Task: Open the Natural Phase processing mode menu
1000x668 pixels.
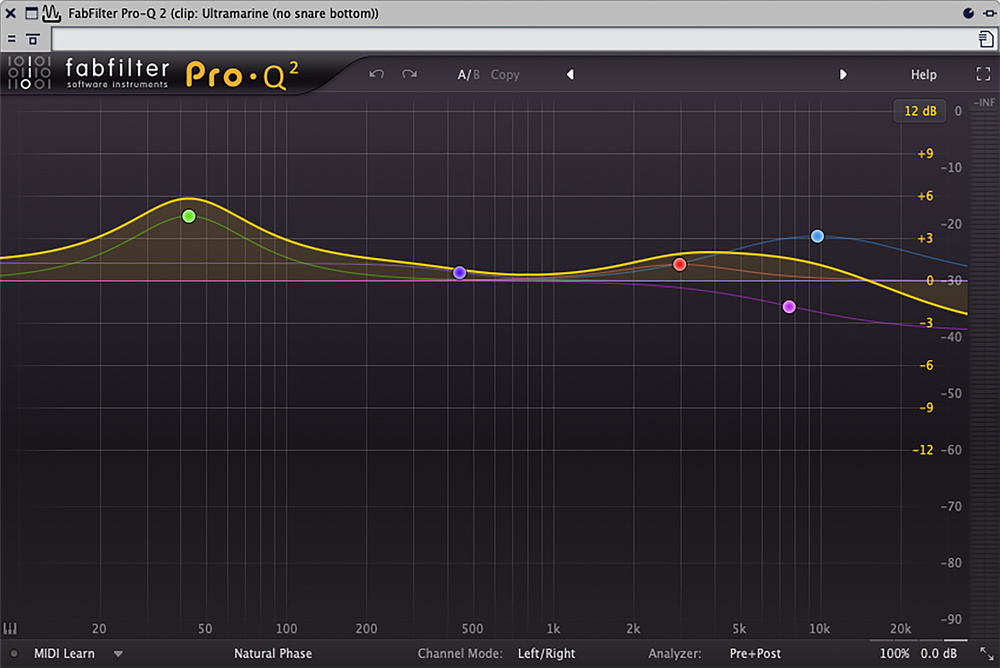Action: pyautogui.click(x=273, y=654)
